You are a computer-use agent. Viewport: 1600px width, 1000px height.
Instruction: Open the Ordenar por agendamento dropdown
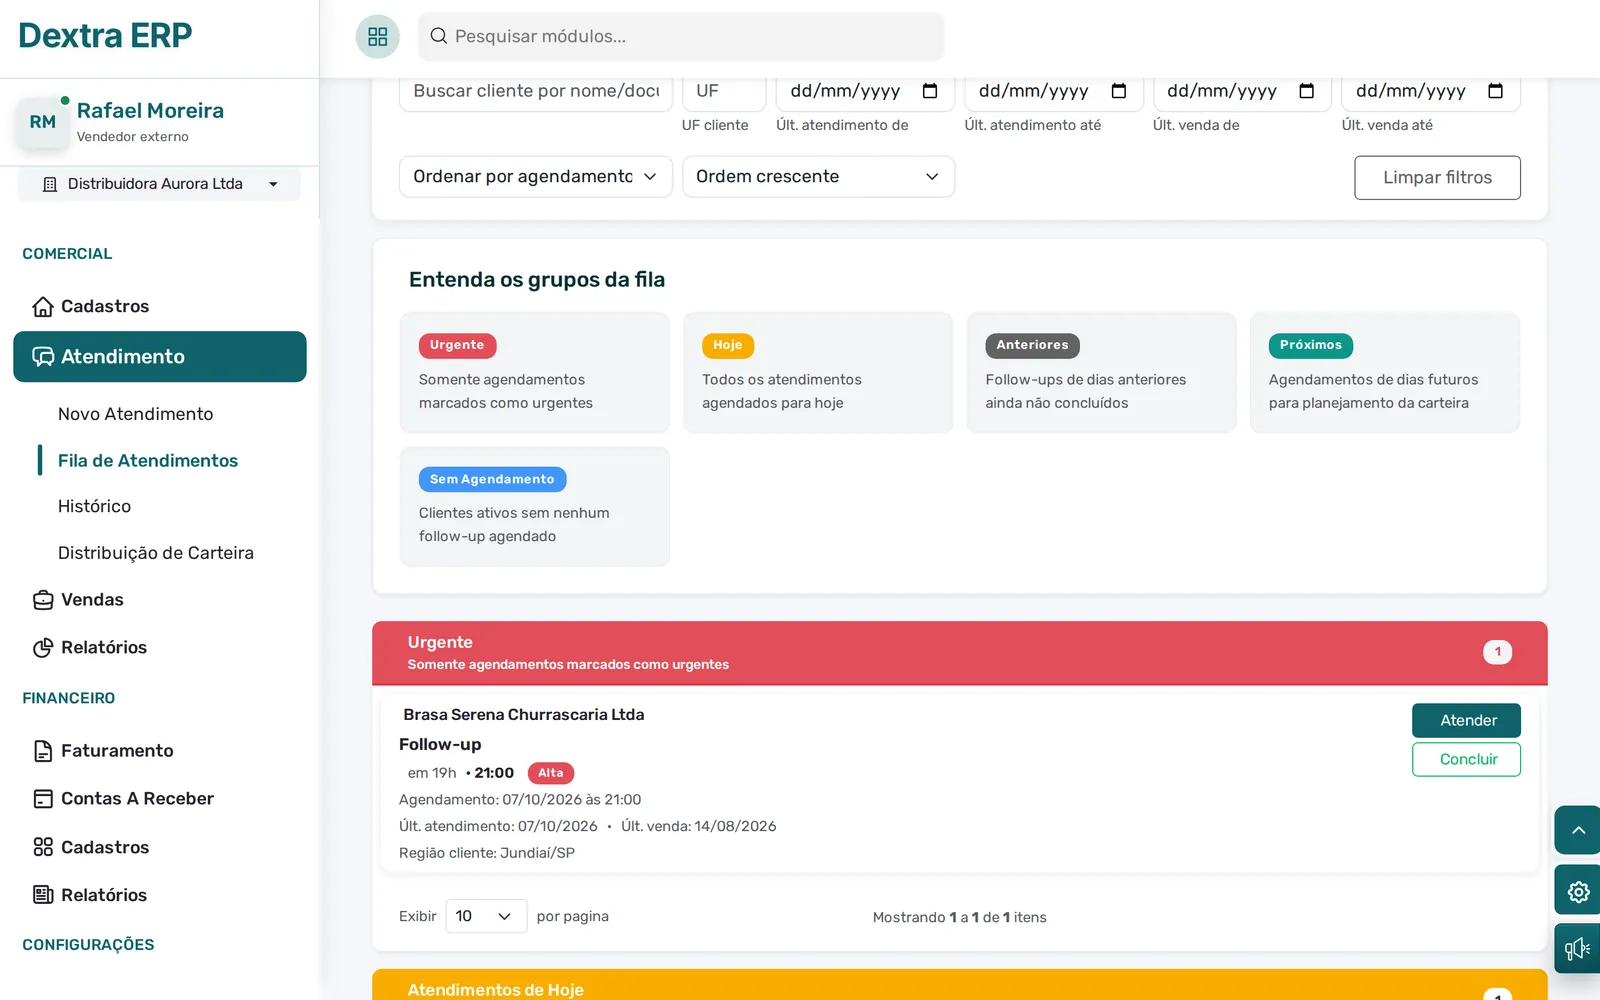click(536, 177)
